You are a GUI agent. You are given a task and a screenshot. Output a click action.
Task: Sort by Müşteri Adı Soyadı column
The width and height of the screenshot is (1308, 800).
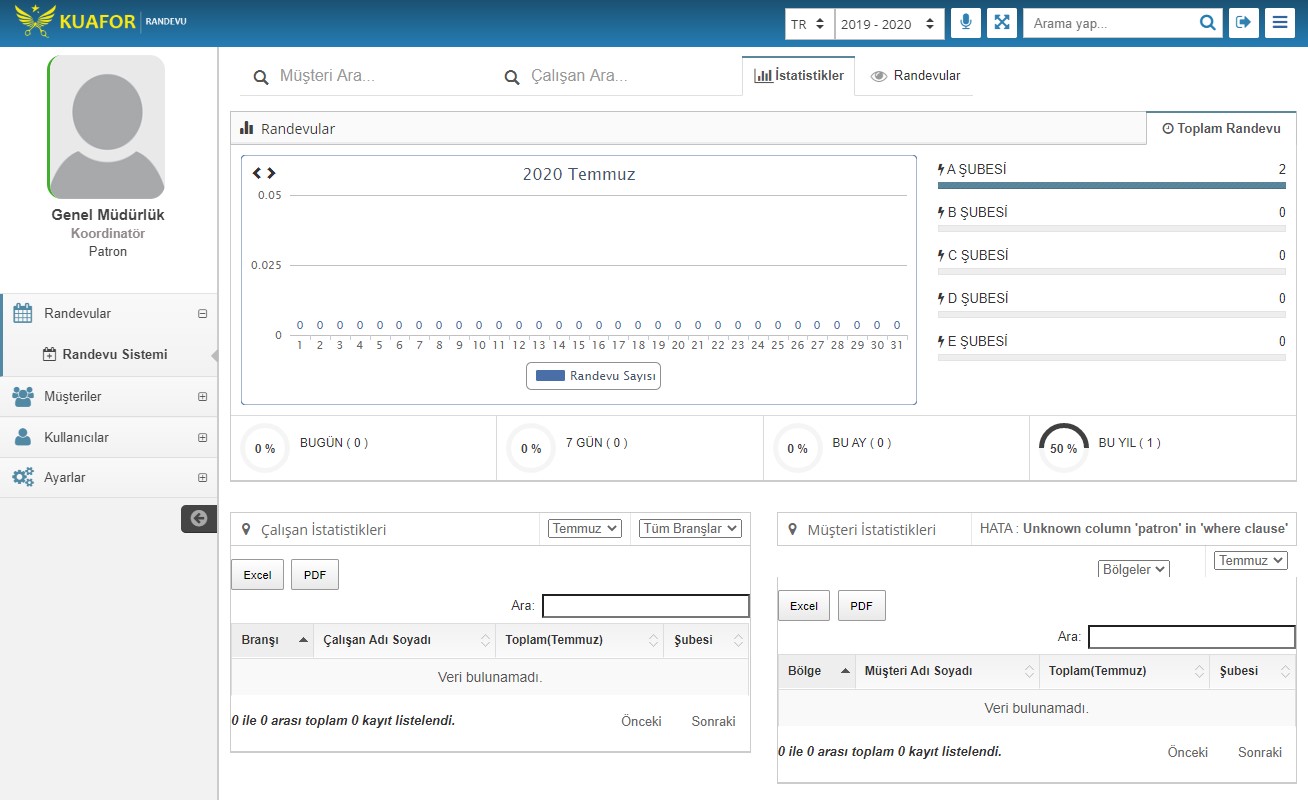point(947,671)
